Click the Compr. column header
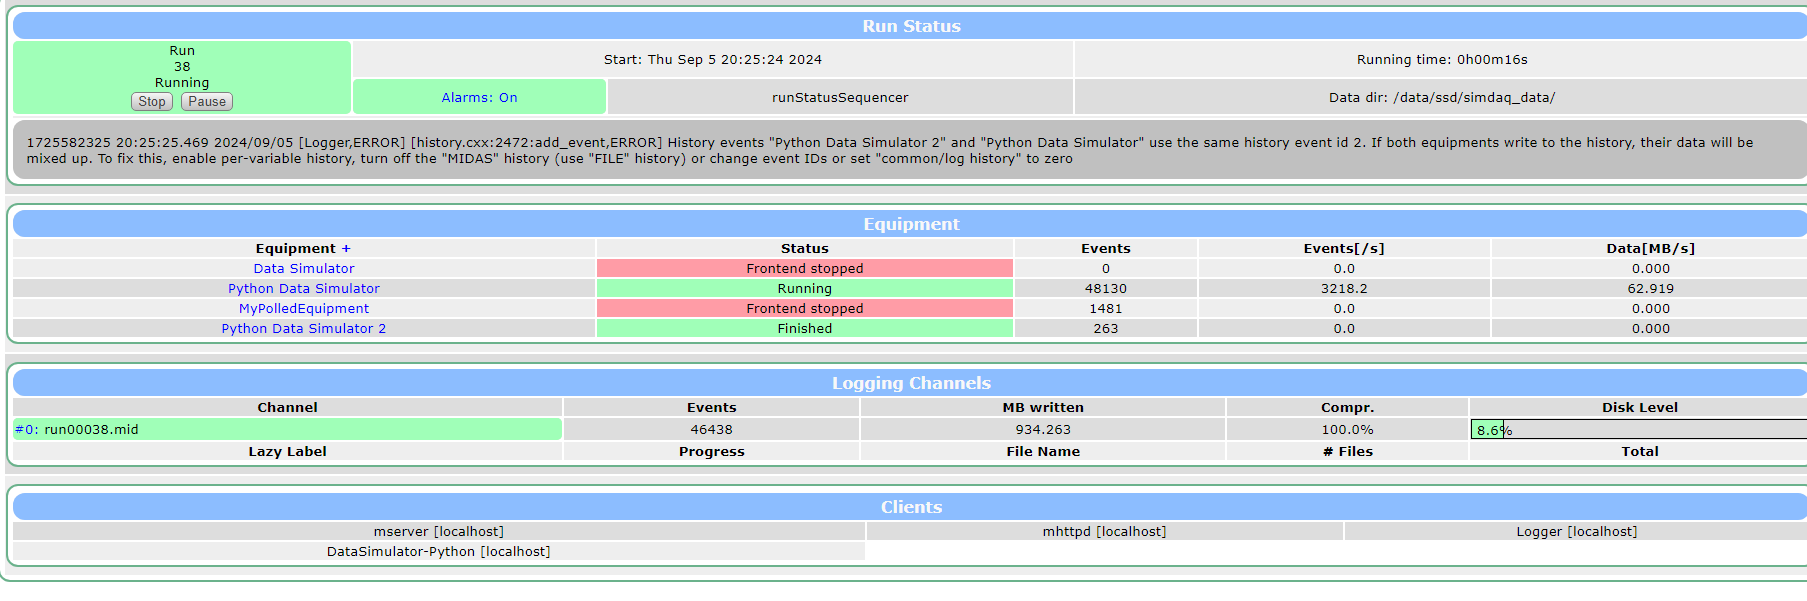The image size is (1807, 601). point(1347,407)
